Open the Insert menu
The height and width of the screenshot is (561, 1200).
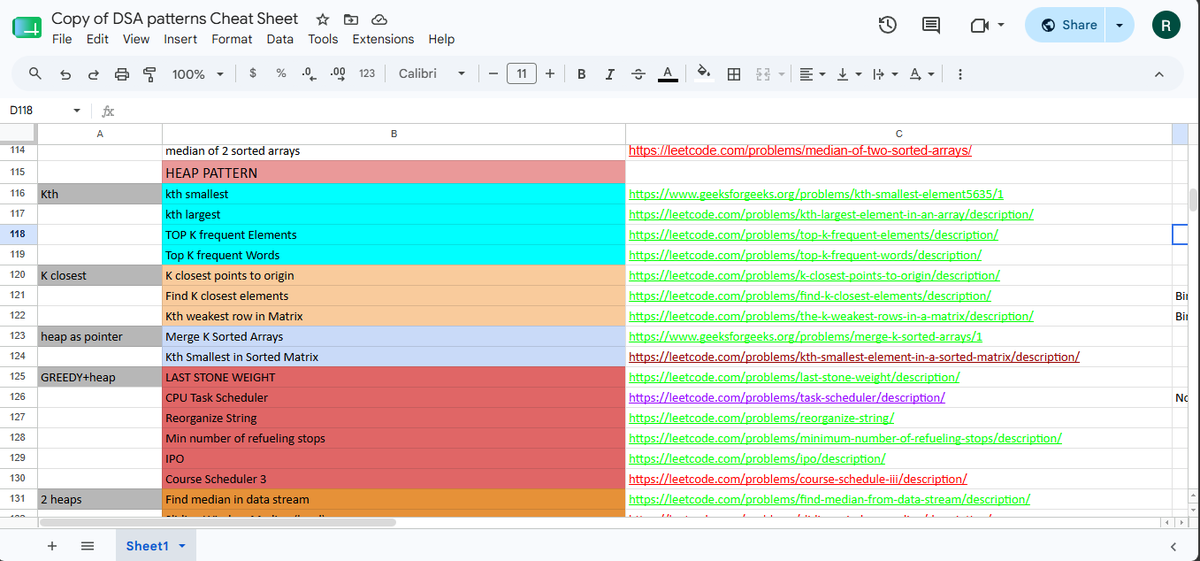[180, 39]
